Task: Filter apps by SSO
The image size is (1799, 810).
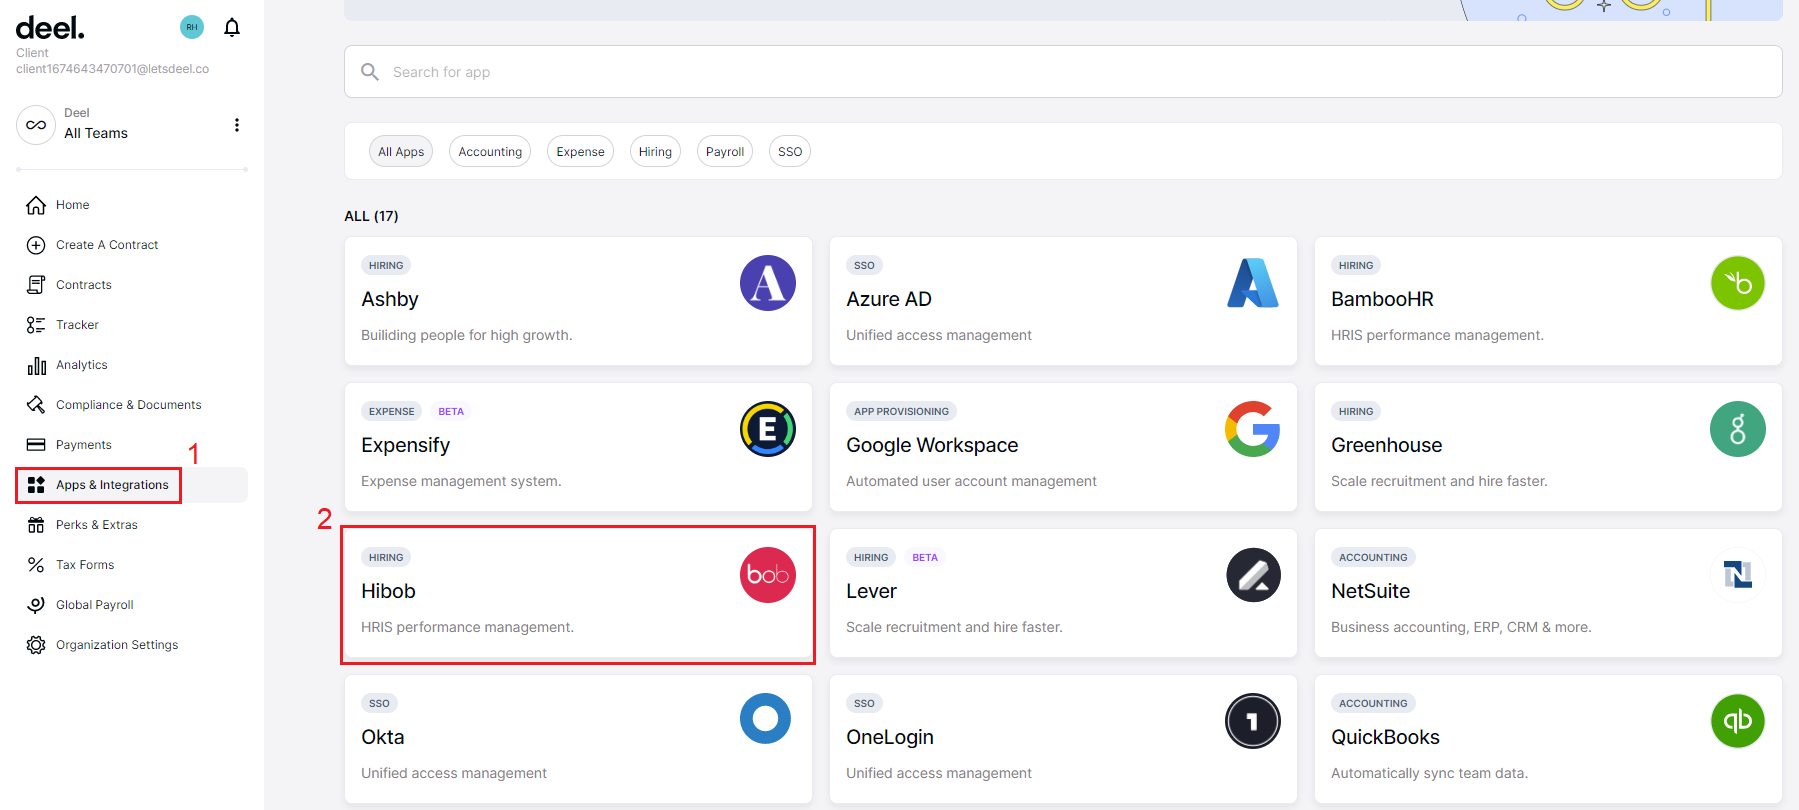Action: pos(790,151)
